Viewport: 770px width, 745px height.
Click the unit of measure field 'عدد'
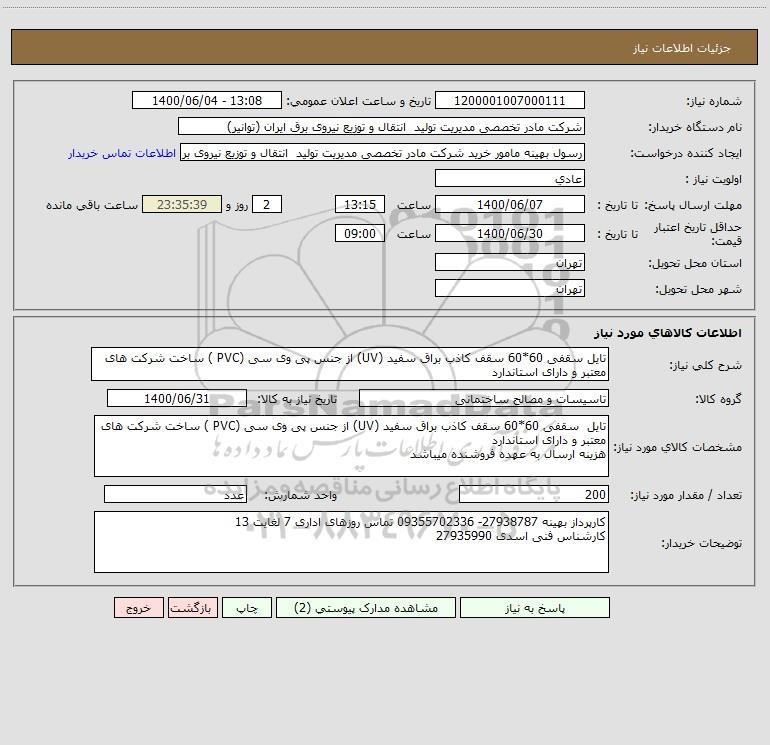click(x=175, y=495)
